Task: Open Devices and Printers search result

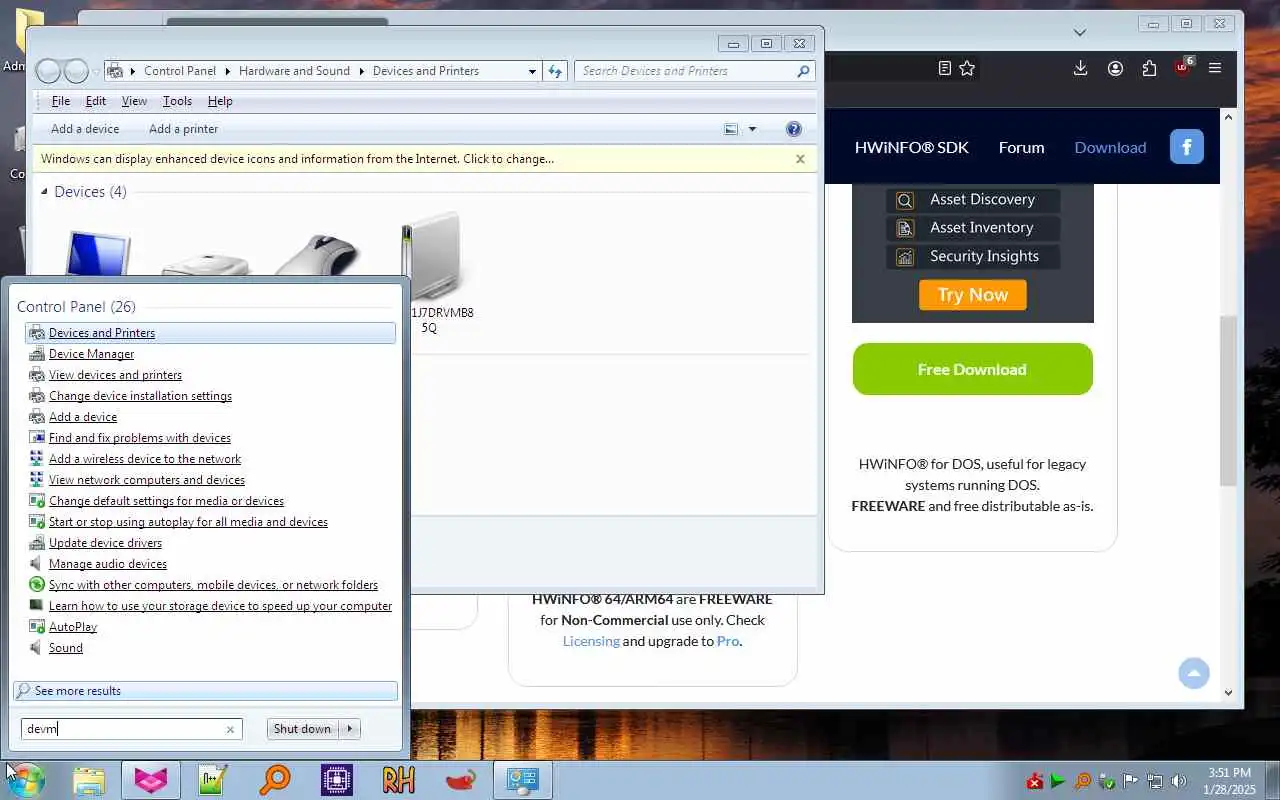Action: (x=210, y=333)
